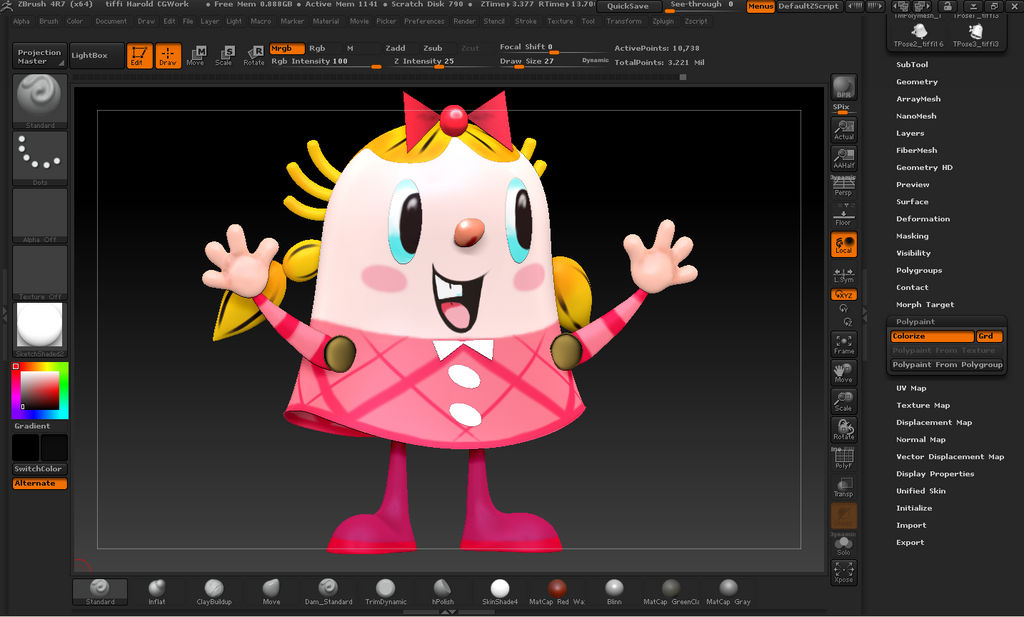Select the TrimDynamic brush
1024x617 pixels.
(385, 592)
